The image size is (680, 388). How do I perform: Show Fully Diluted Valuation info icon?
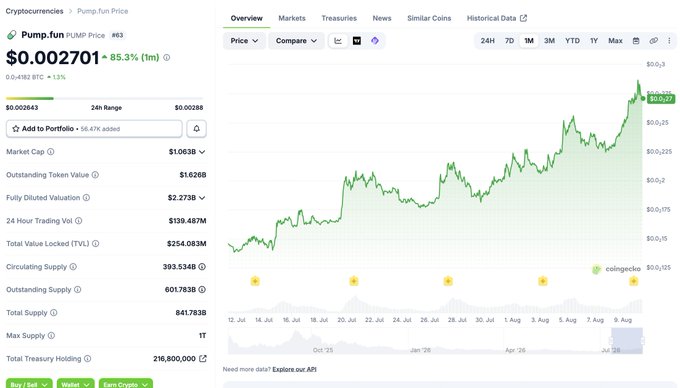(87, 198)
